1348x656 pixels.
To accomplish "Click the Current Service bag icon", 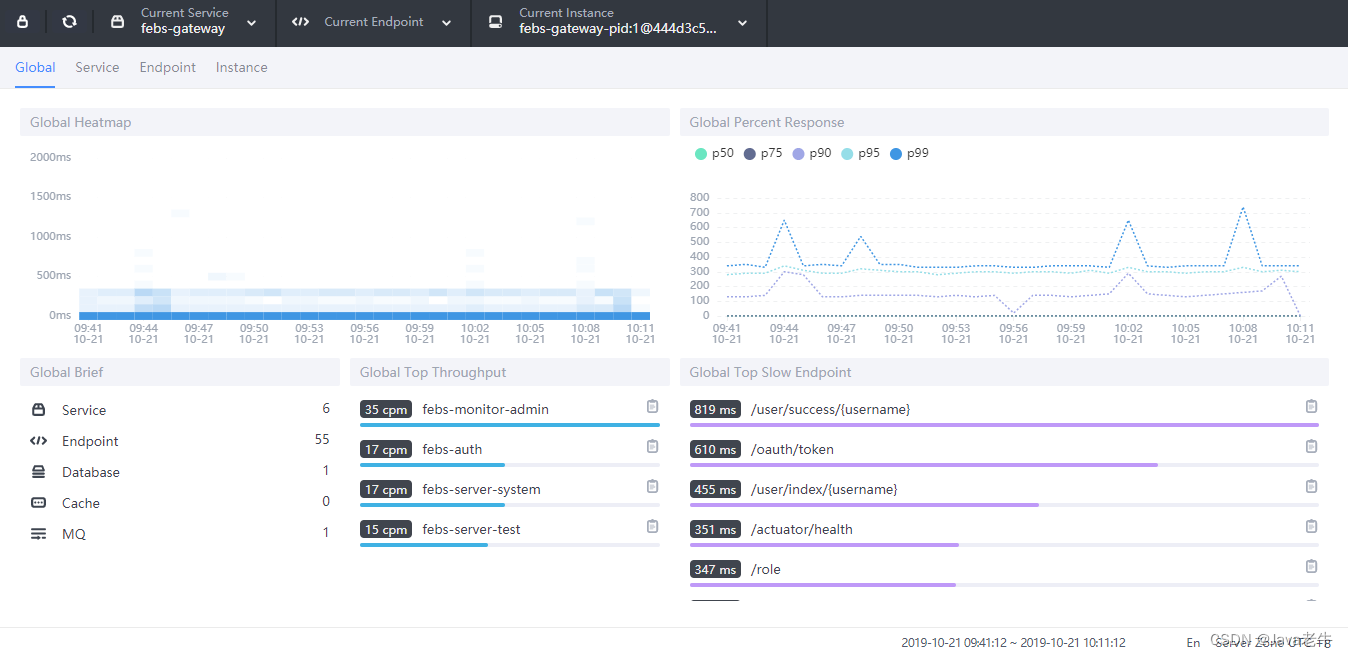I will coord(117,22).
